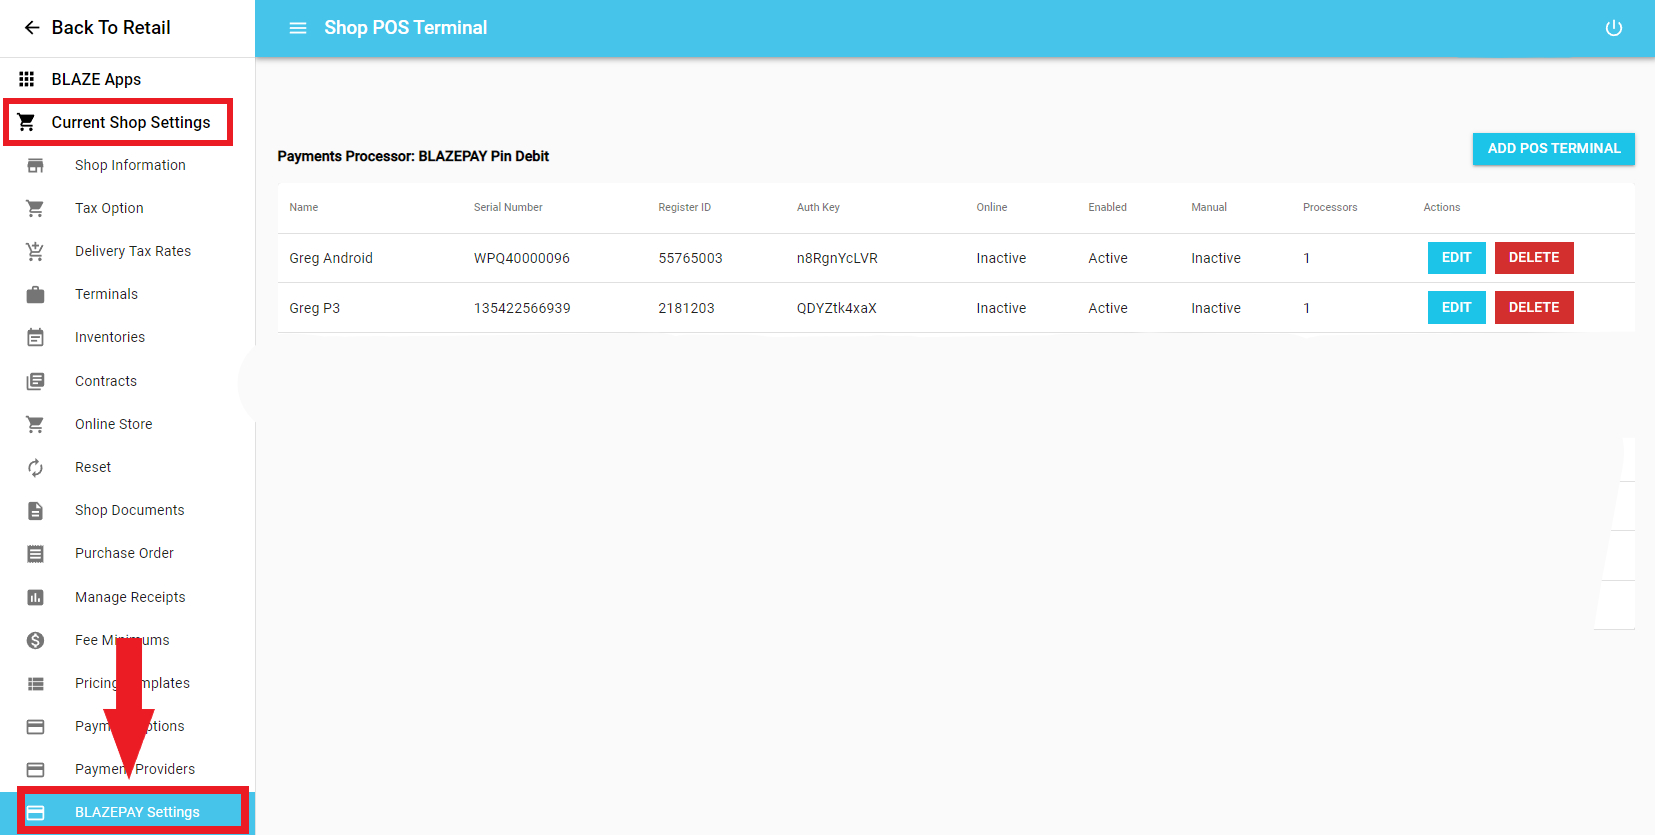1655x835 pixels.
Task: Open the BLAZE Apps grid icon
Action: click(x=27, y=79)
